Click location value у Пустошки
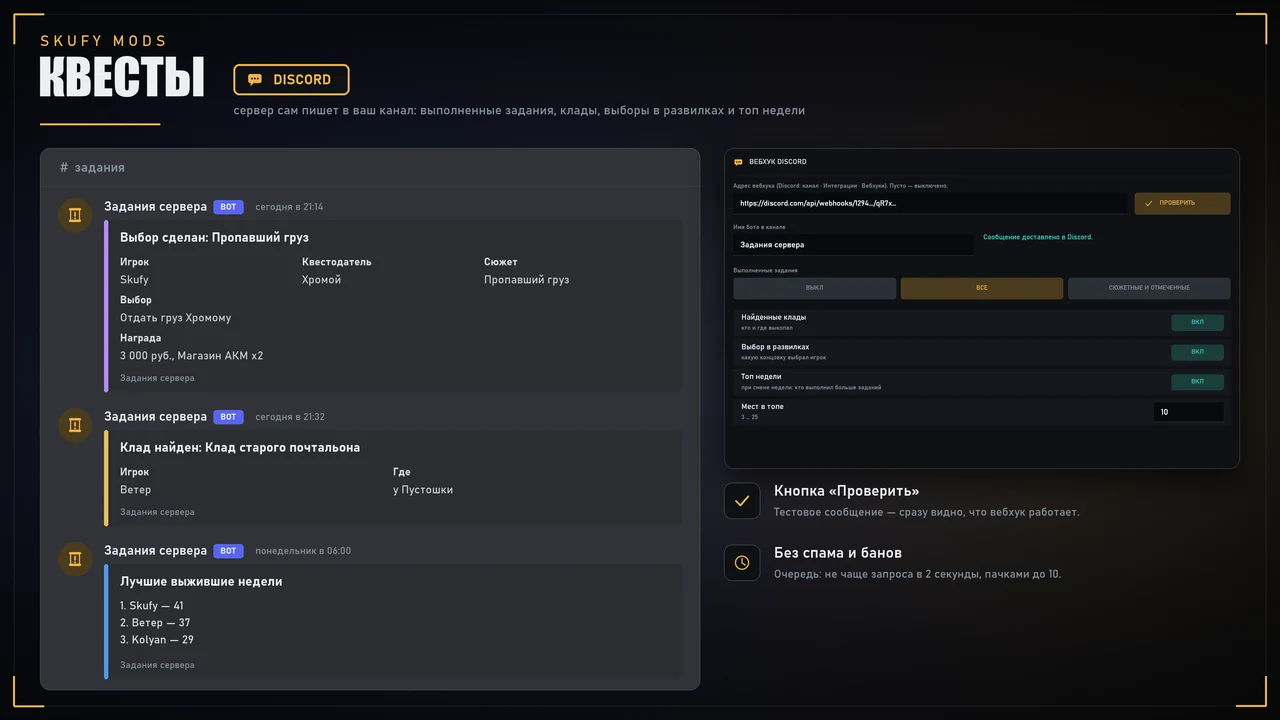1280x720 pixels. click(423, 490)
